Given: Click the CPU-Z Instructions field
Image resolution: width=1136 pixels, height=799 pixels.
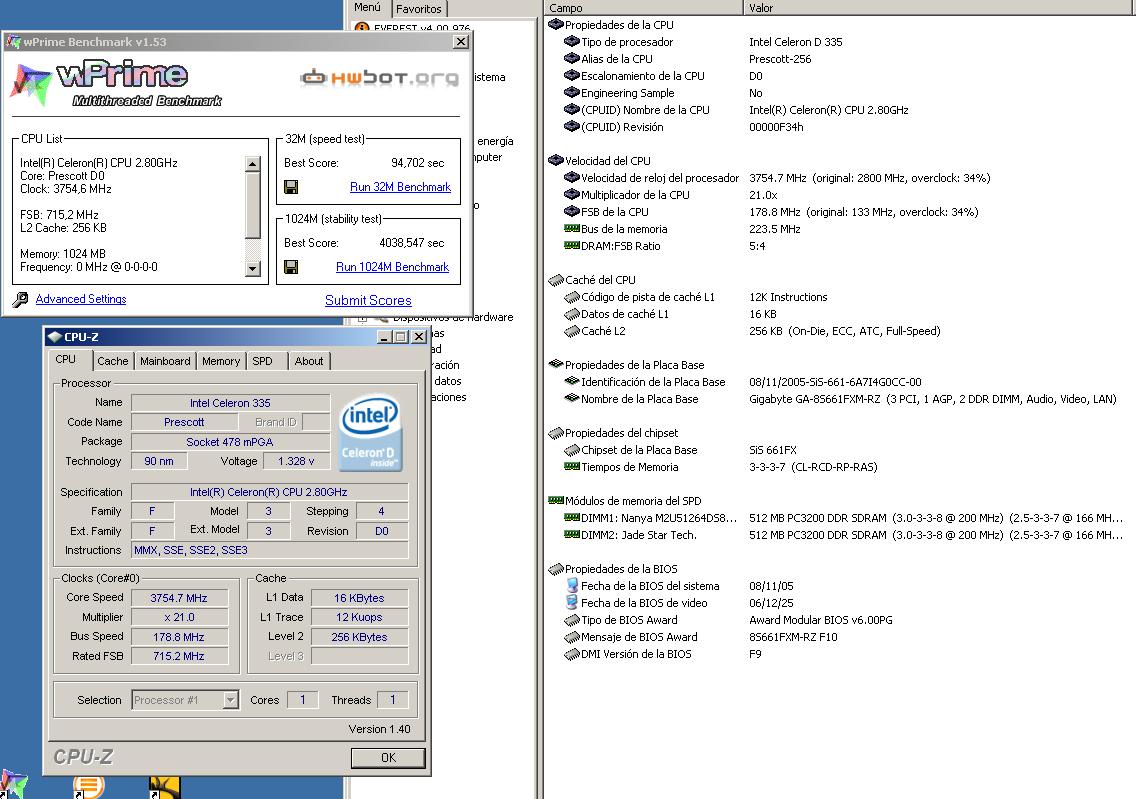Looking at the screenshot, I should click(x=270, y=551).
